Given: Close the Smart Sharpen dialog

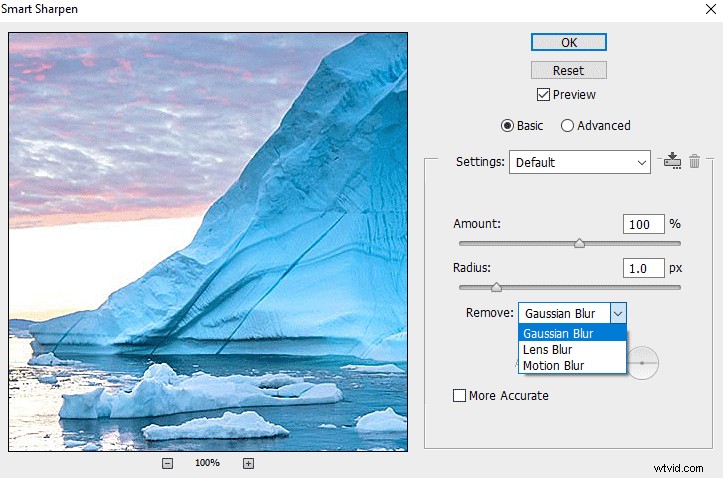Looking at the screenshot, I should click(711, 9).
